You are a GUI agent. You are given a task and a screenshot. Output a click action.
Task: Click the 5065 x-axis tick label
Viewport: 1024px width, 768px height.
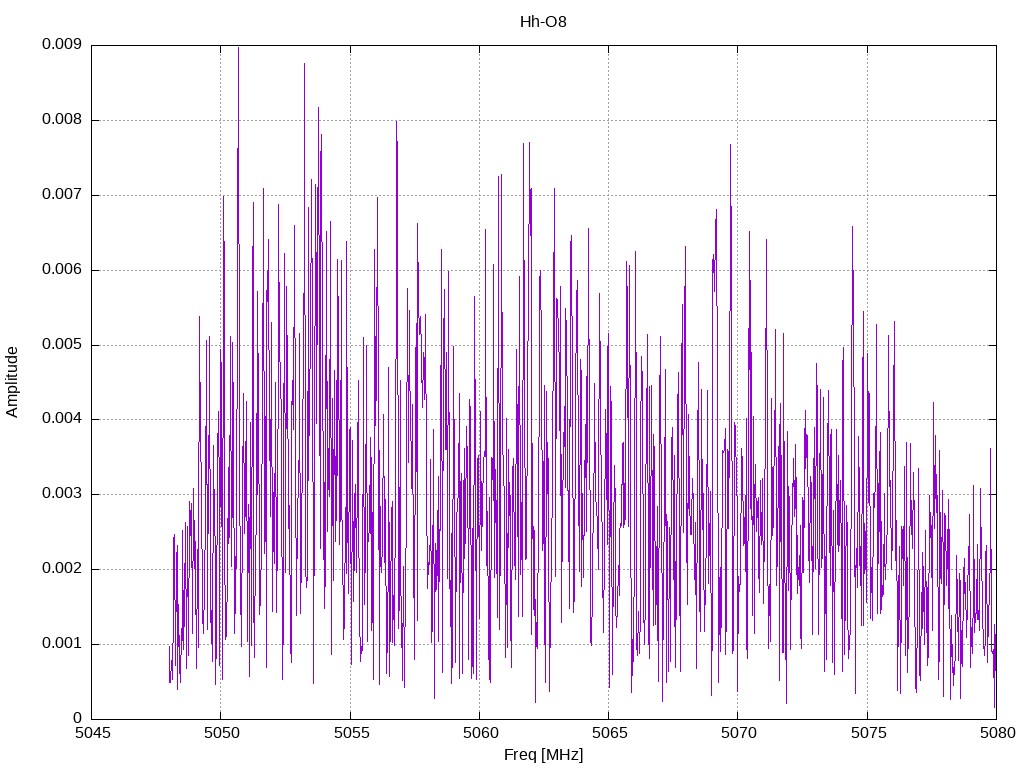[x=610, y=733]
